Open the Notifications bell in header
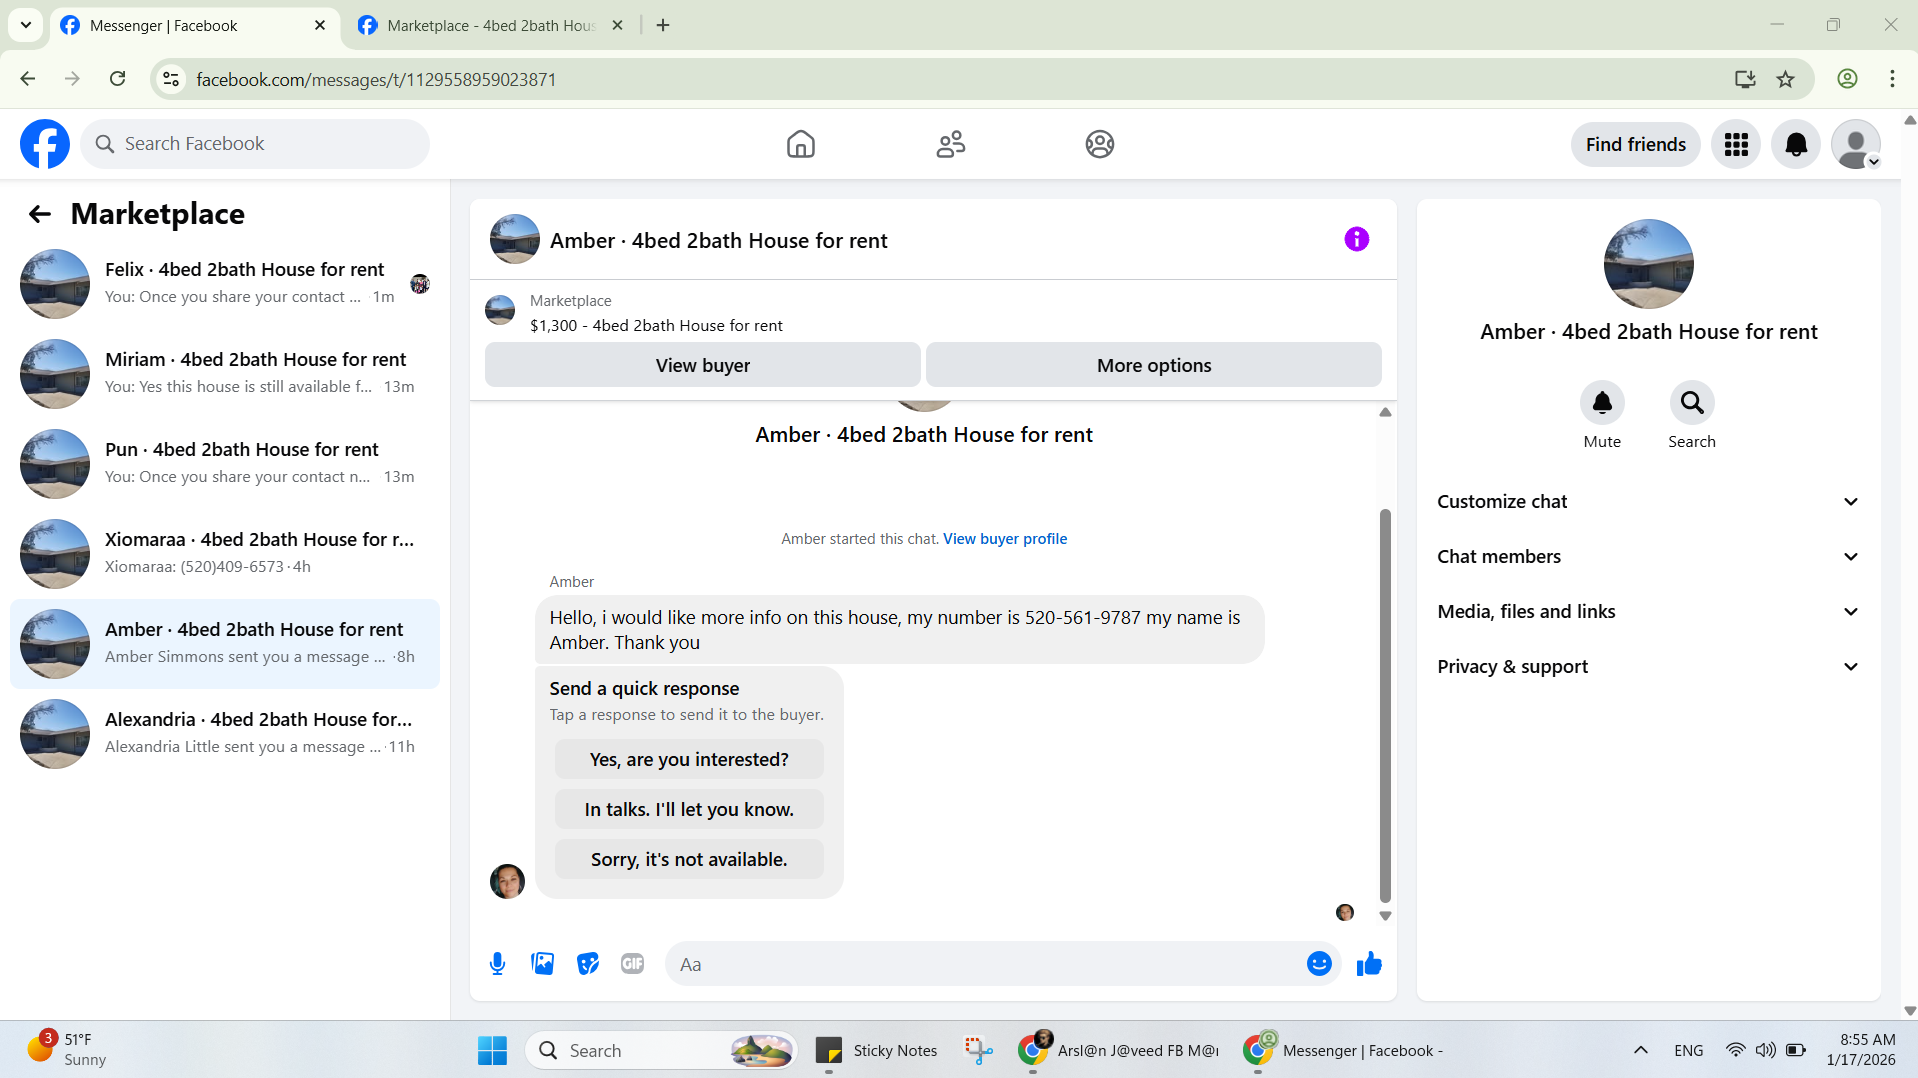The image size is (1918, 1078). click(x=1796, y=144)
